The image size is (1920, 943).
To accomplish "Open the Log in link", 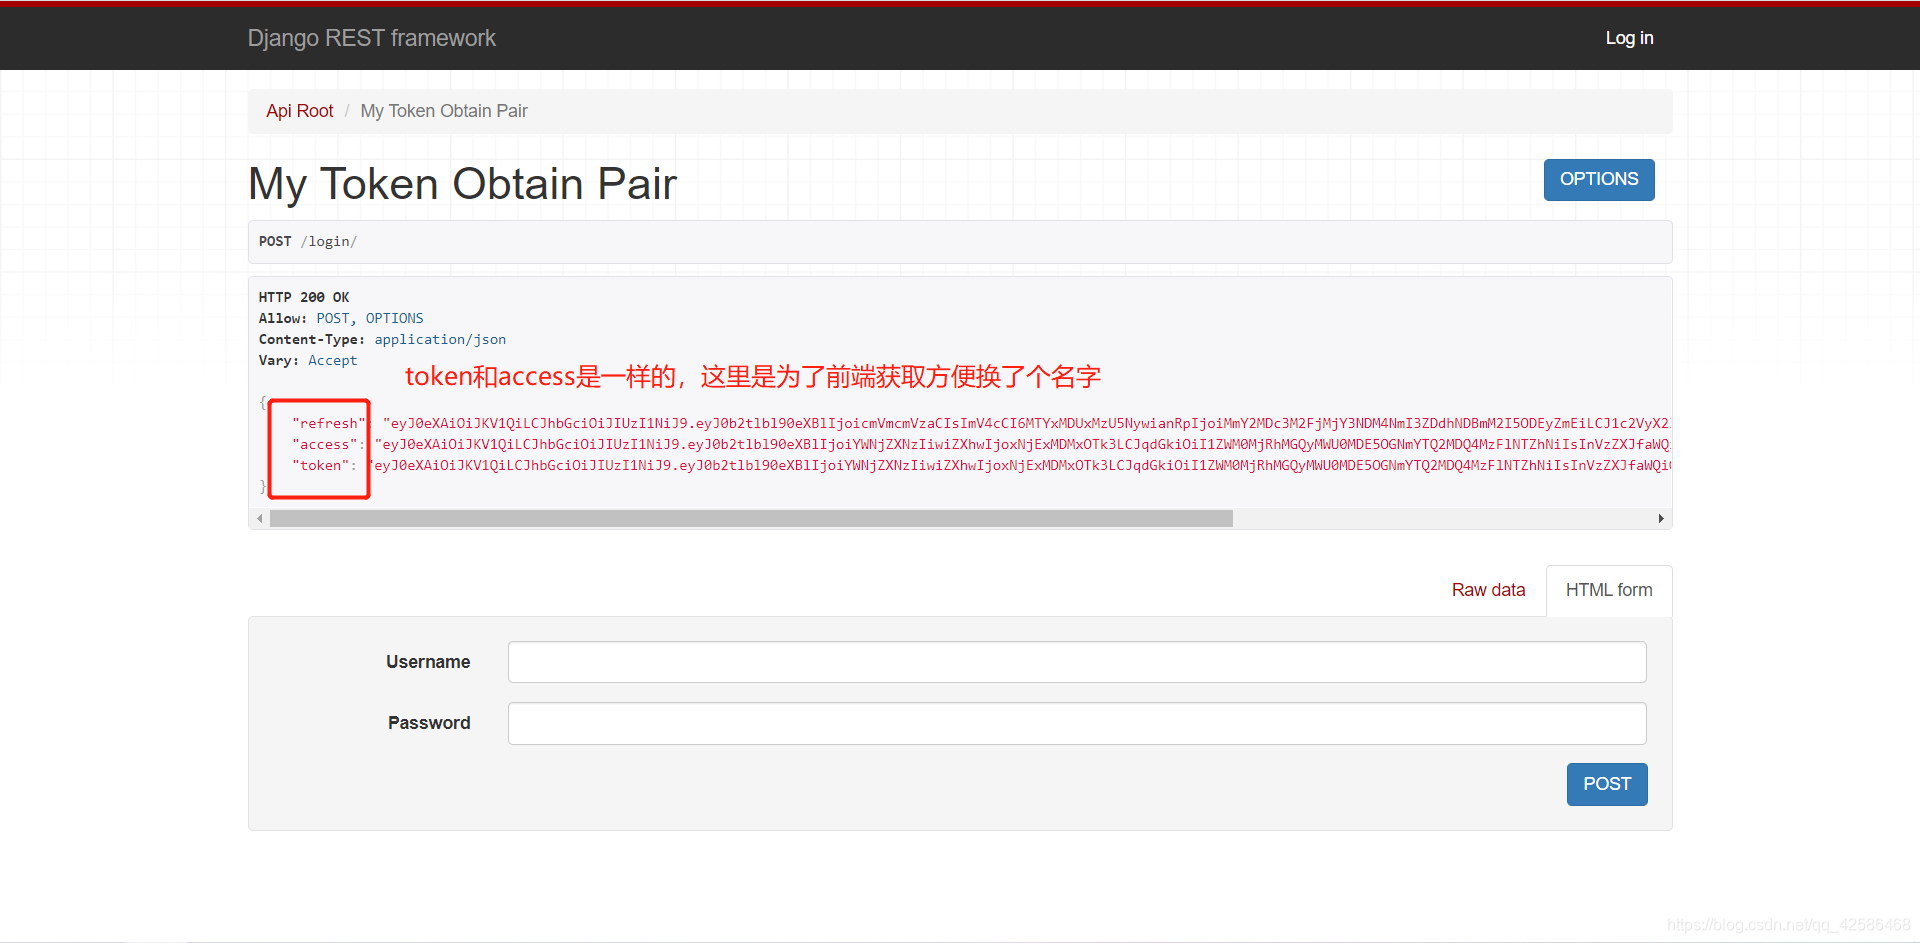I will (x=1629, y=38).
